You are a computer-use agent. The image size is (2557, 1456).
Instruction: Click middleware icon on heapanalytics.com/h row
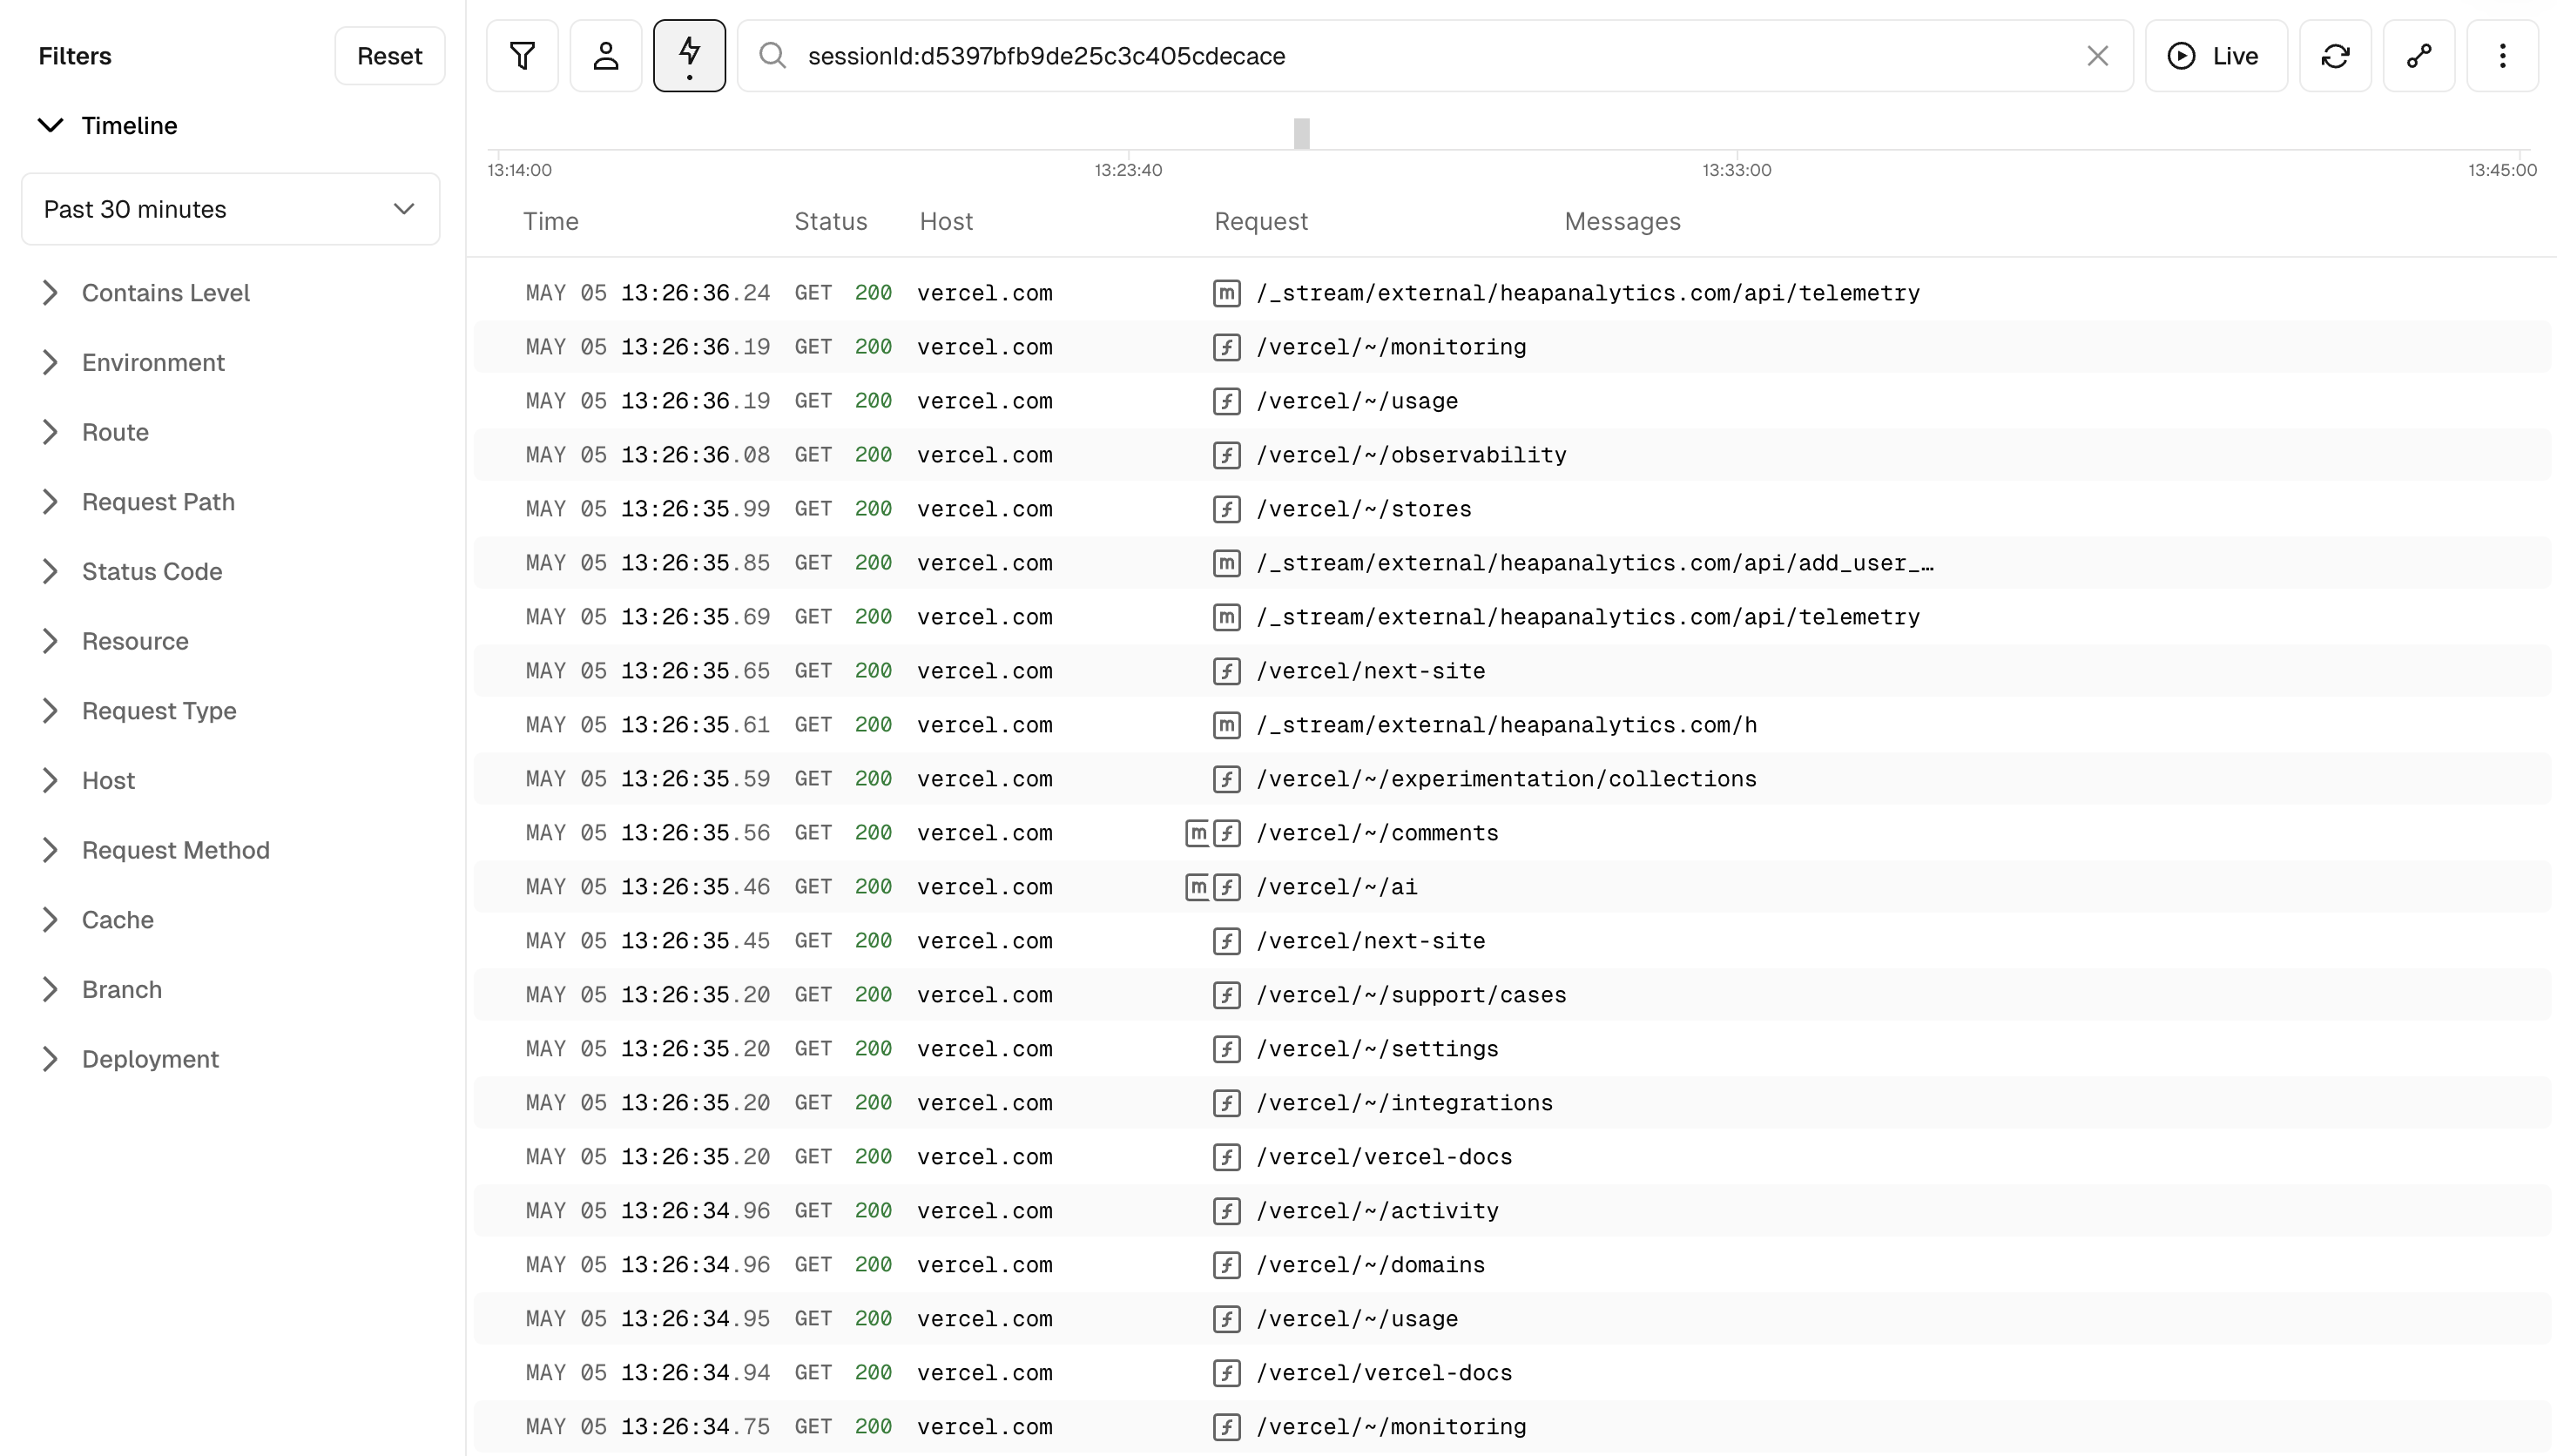tap(1226, 725)
